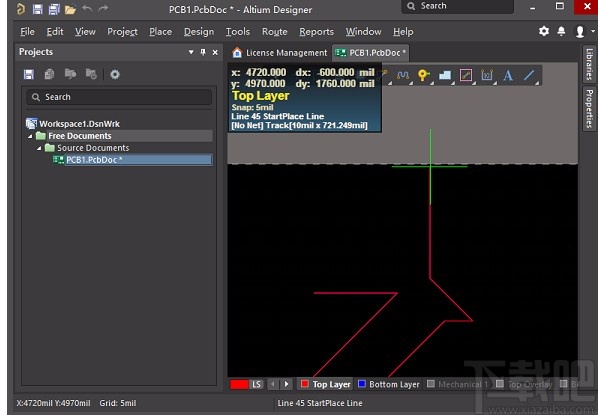Click the Undo arrow in title bar
The height and width of the screenshot is (415, 598).
pyautogui.click(x=87, y=9)
